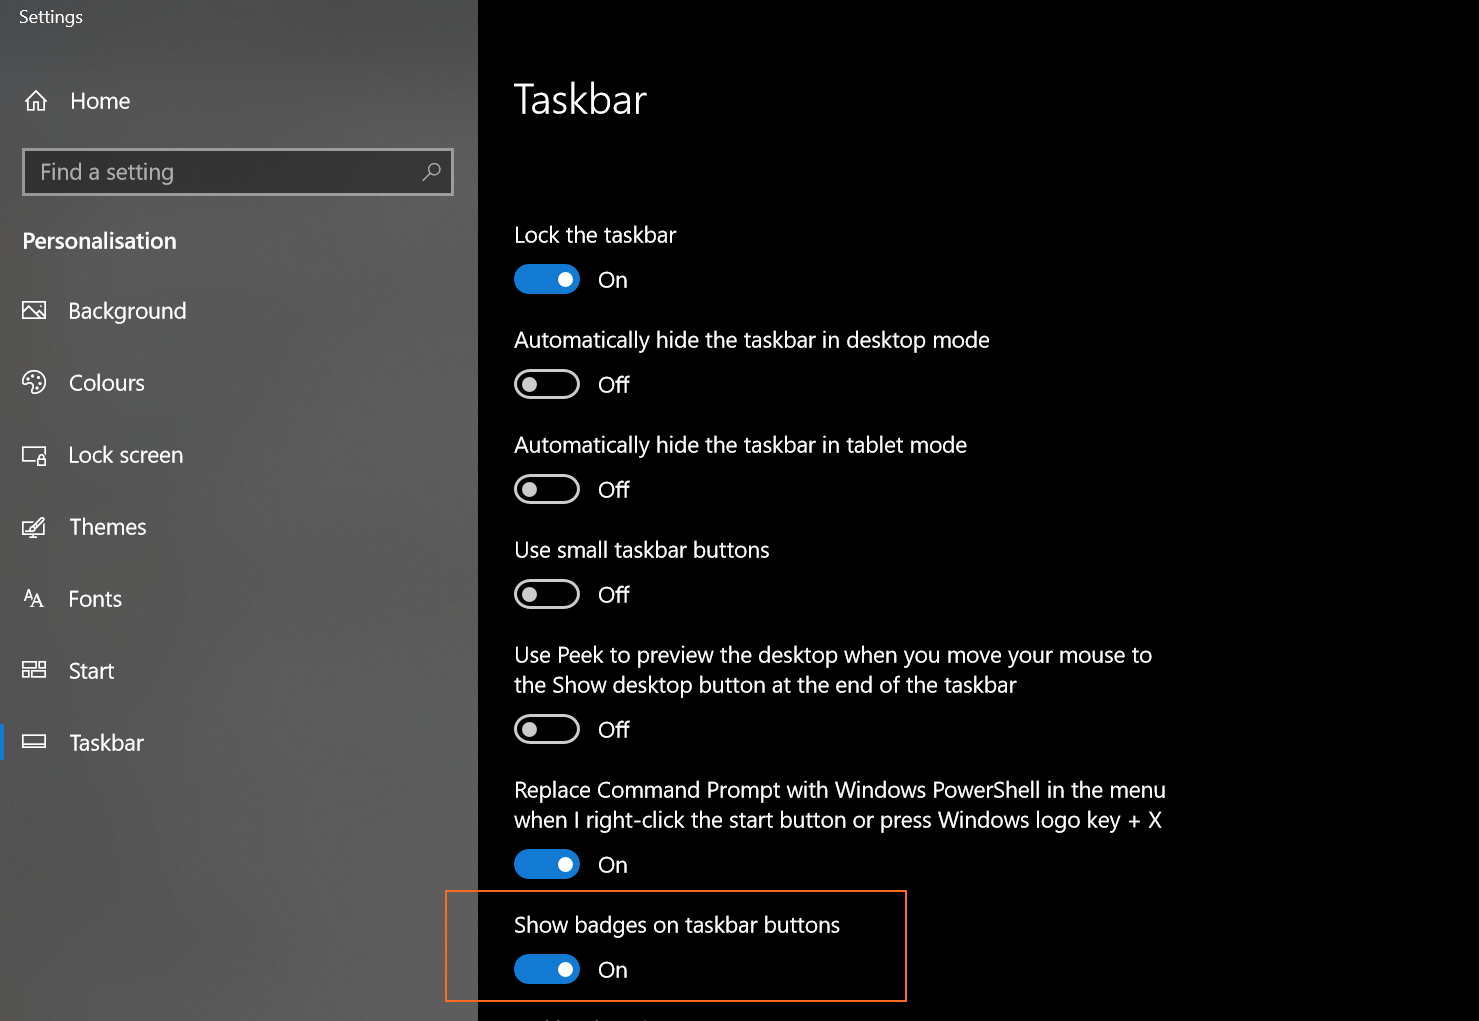Enable automatically hide taskbar in tablet mode
Screen dimensions: 1479x1021
pos(546,489)
